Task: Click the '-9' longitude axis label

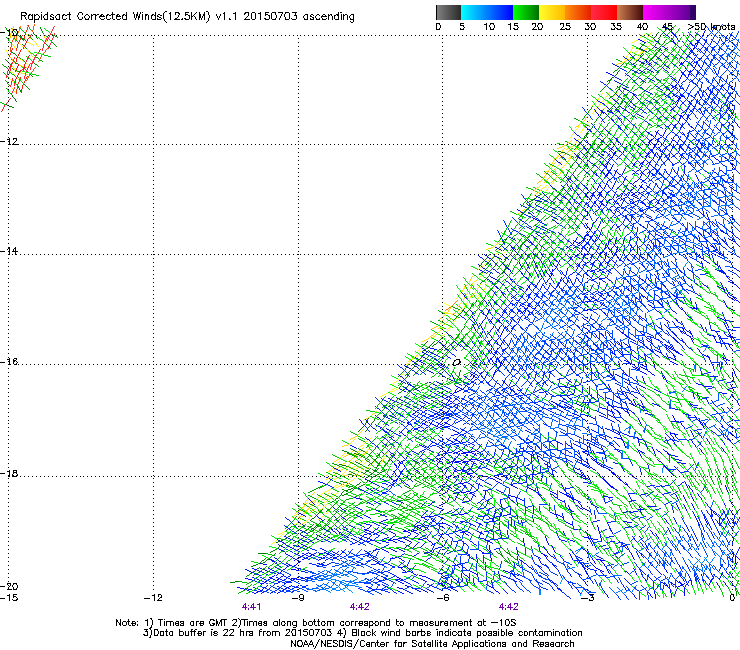Action: (298, 598)
